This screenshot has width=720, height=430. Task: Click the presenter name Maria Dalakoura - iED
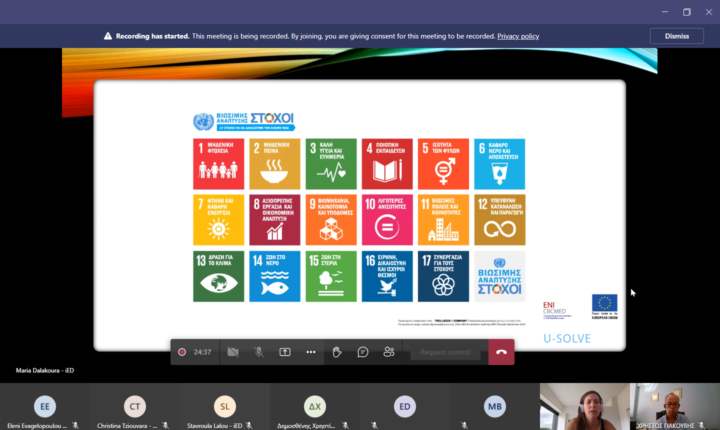[45, 370]
